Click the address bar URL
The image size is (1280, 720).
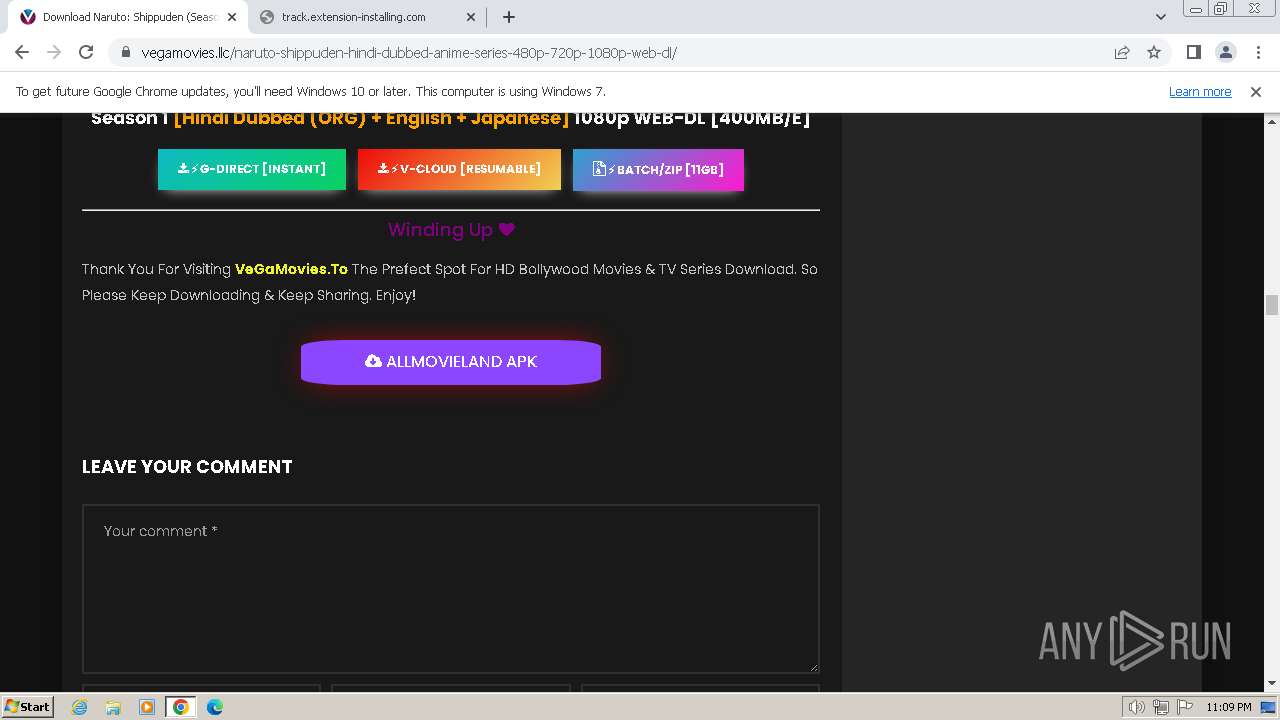(x=409, y=52)
